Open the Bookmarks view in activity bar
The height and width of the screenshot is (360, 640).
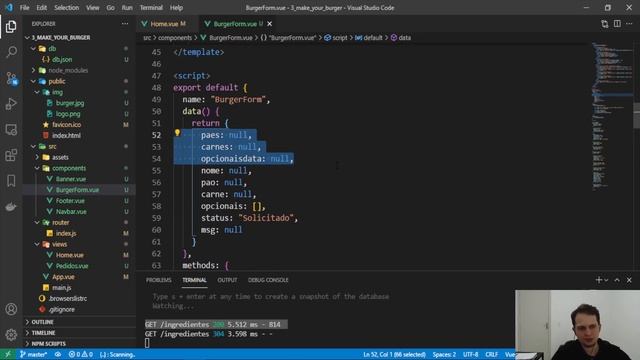[x=11, y=181]
